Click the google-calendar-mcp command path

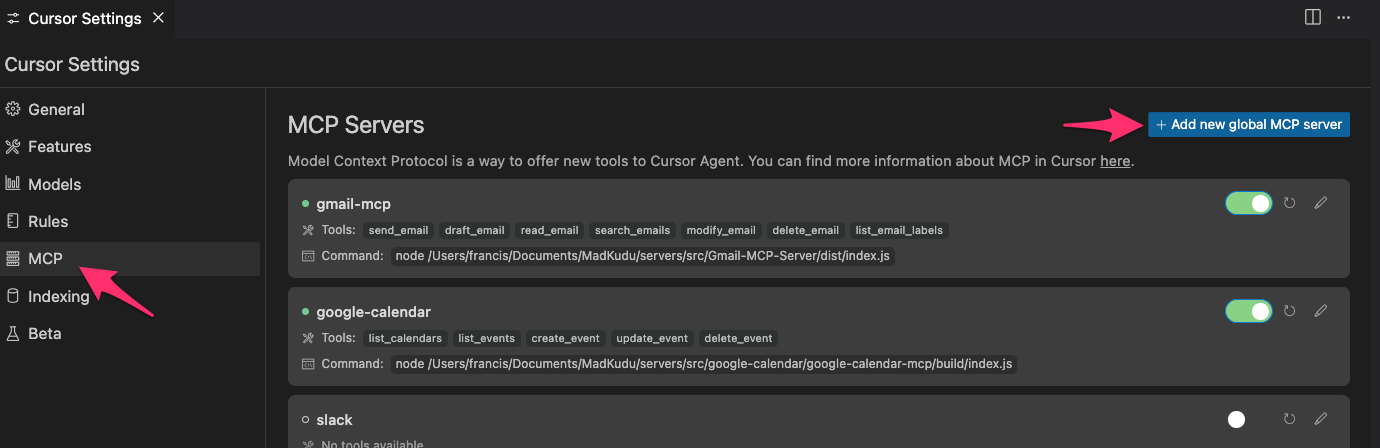point(704,364)
